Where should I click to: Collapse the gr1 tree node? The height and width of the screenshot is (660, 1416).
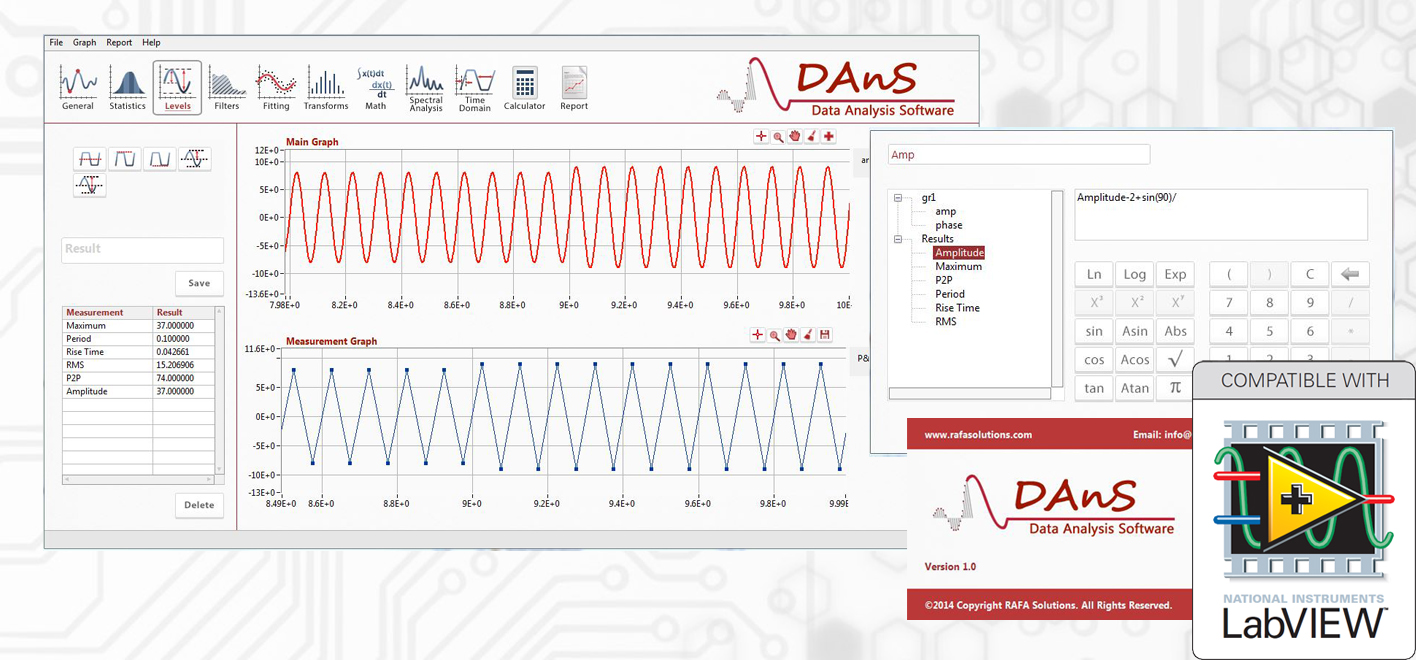coord(898,198)
